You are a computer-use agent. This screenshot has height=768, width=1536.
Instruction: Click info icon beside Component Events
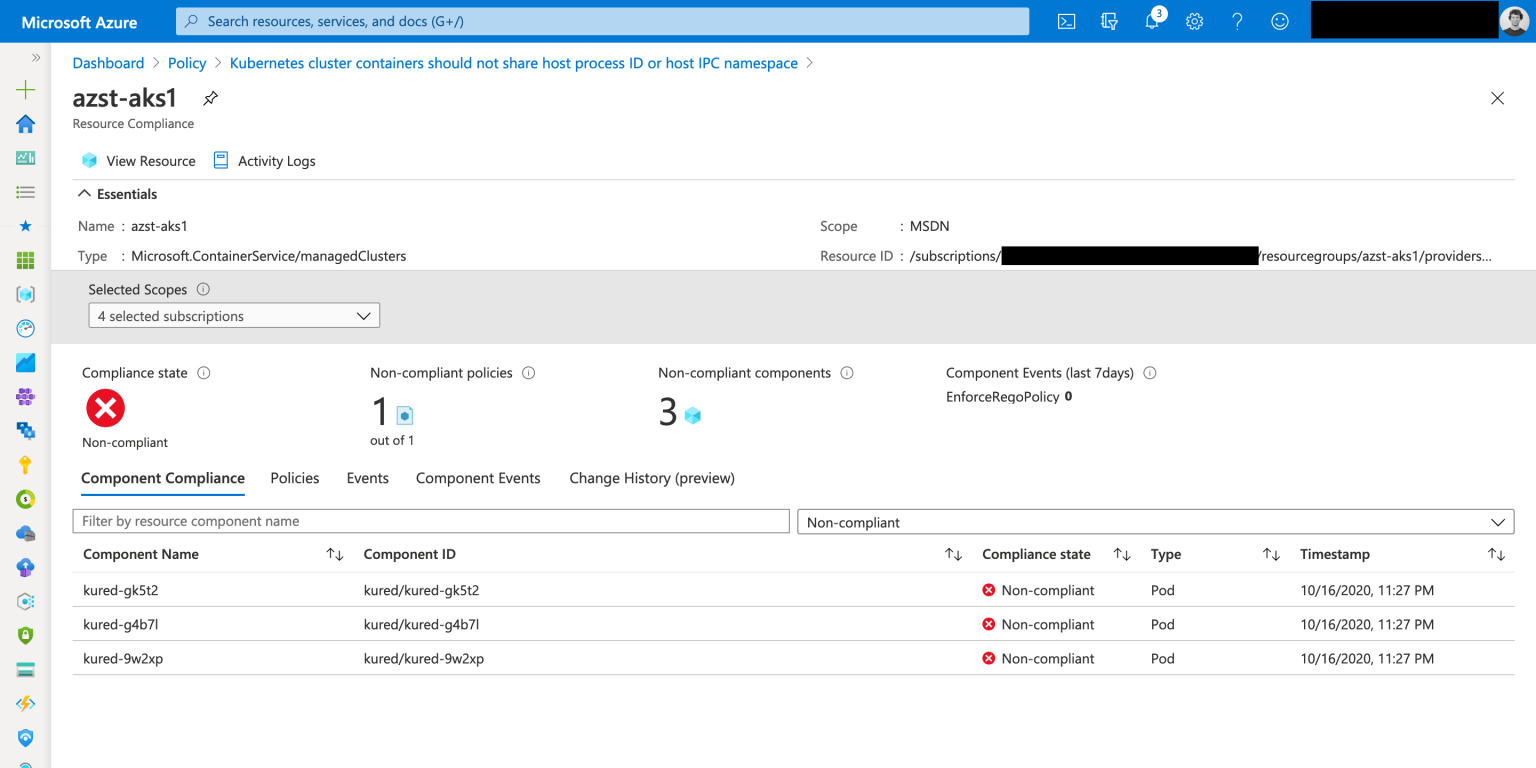click(x=1150, y=373)
